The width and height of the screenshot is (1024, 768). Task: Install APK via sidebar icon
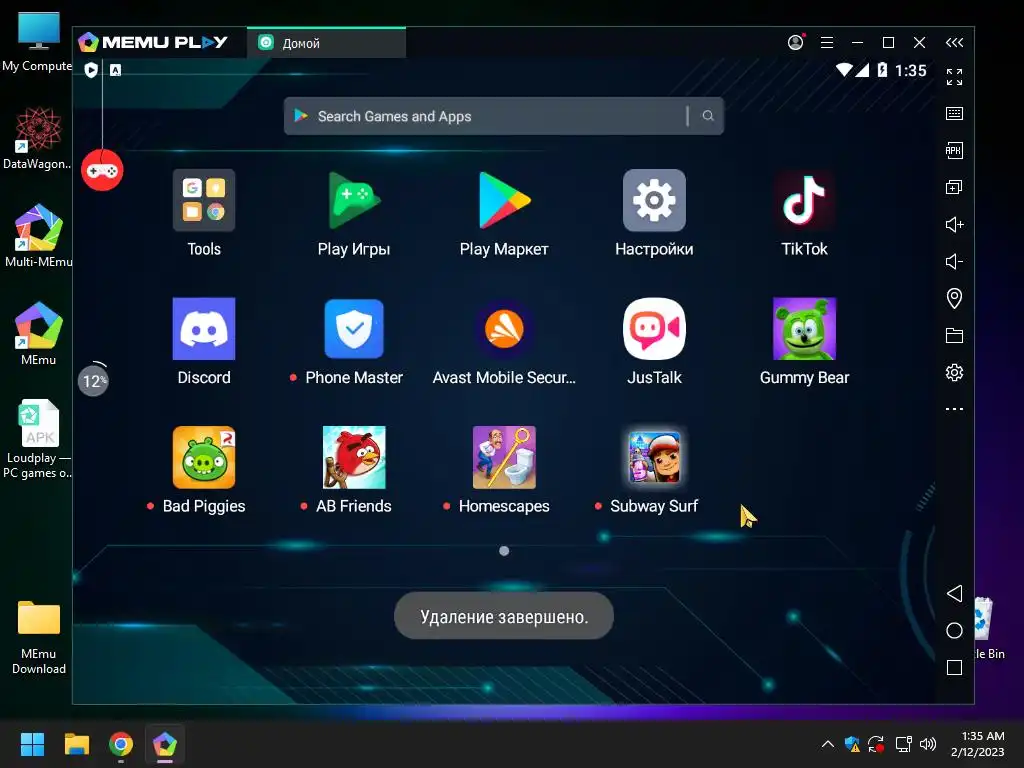(x=954, y=151)
